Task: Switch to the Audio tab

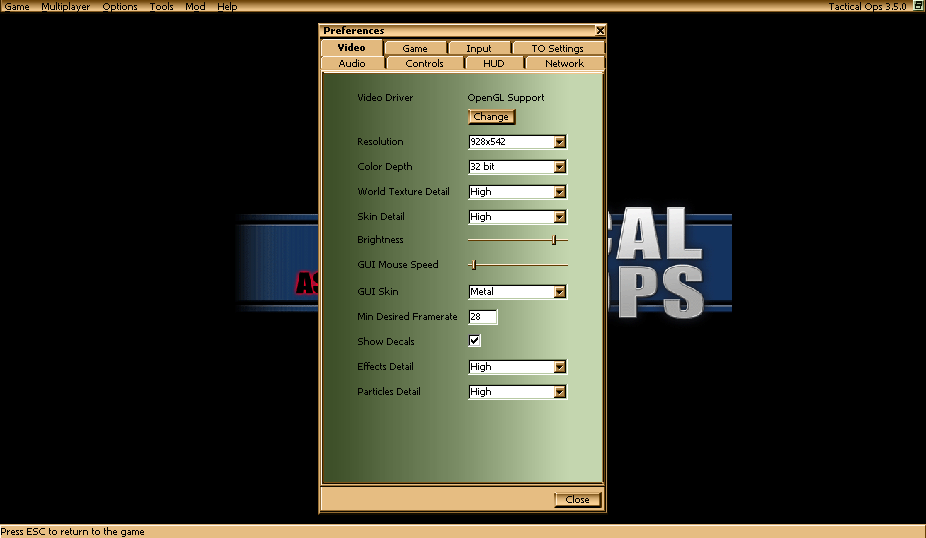Action: click(352, 63)
